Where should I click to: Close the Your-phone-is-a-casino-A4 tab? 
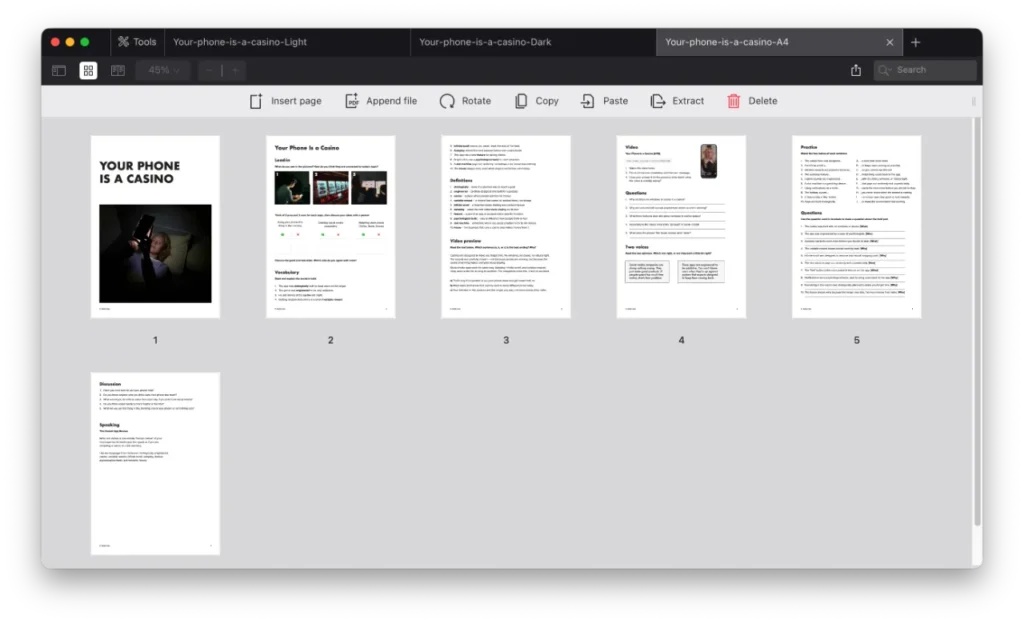(890, 42)
